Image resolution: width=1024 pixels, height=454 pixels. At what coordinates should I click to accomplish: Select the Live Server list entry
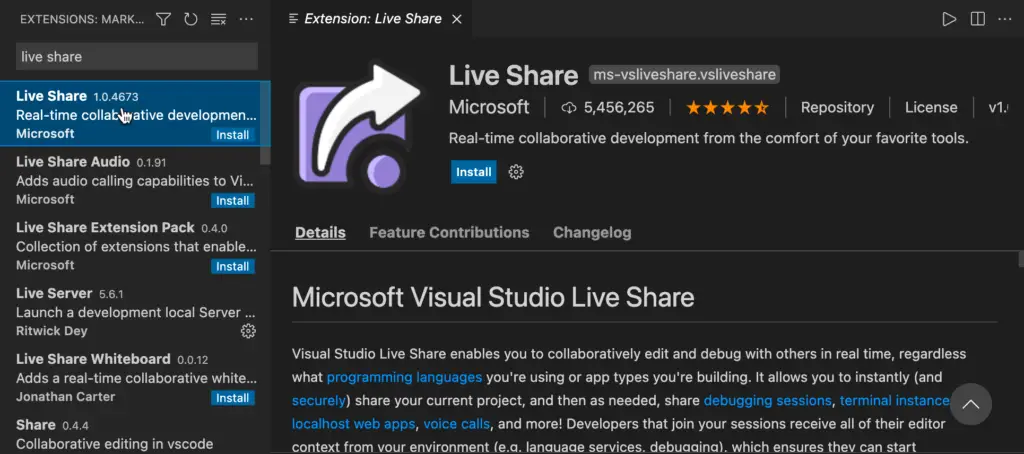coord(135,312)
